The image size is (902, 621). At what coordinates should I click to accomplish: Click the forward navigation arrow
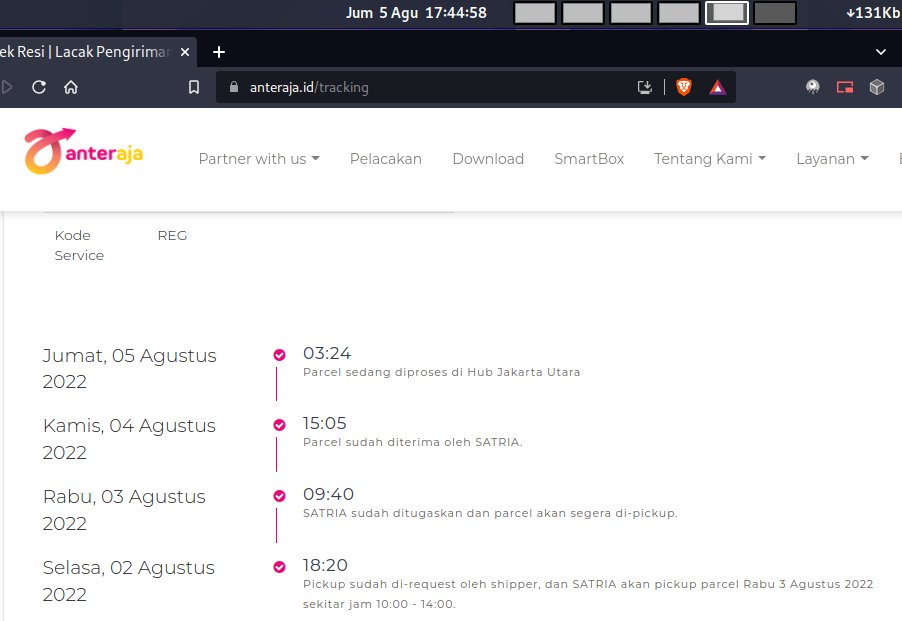7,87
